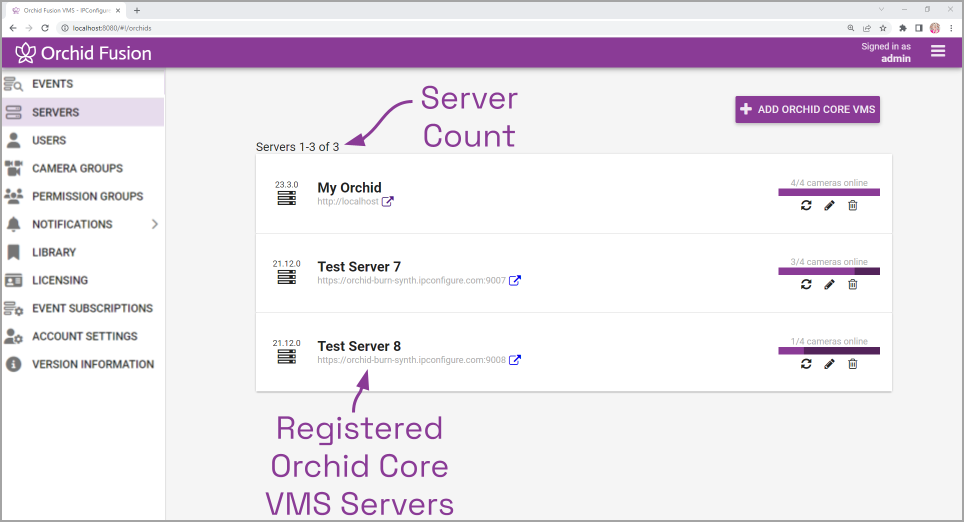Click Add Orchid Core VMS button
This screenshot has height=522, width=964.
pyautogui.click(x=807, y=109)
